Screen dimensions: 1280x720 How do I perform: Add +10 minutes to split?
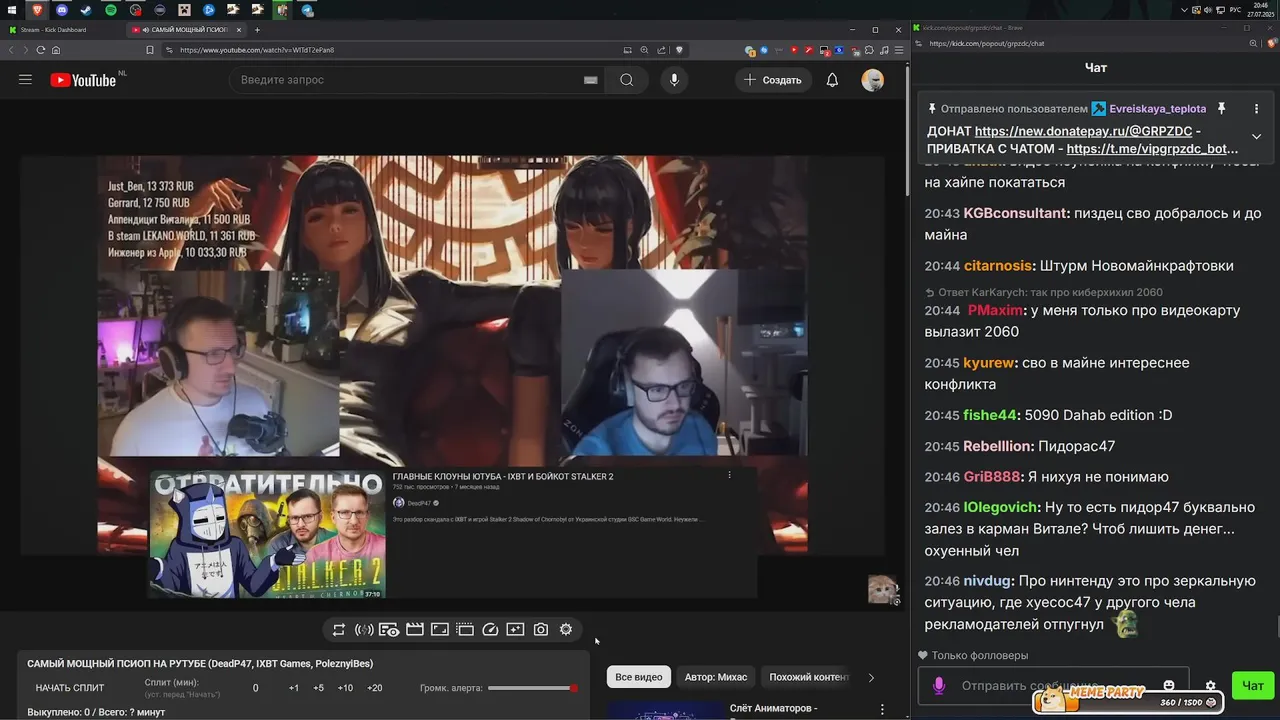tap(345, 688)
